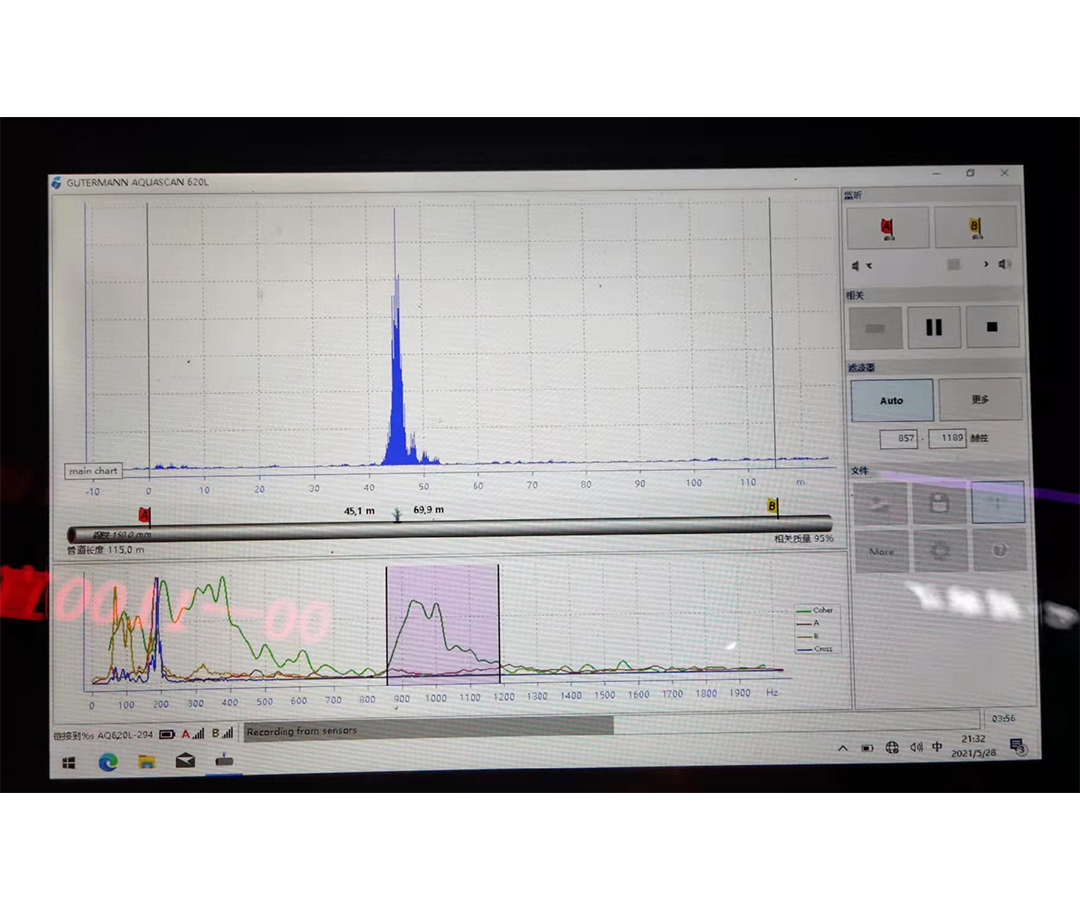Launch Microsoft Edge from taskbar

pyautogui.click(x=107, y=762)
